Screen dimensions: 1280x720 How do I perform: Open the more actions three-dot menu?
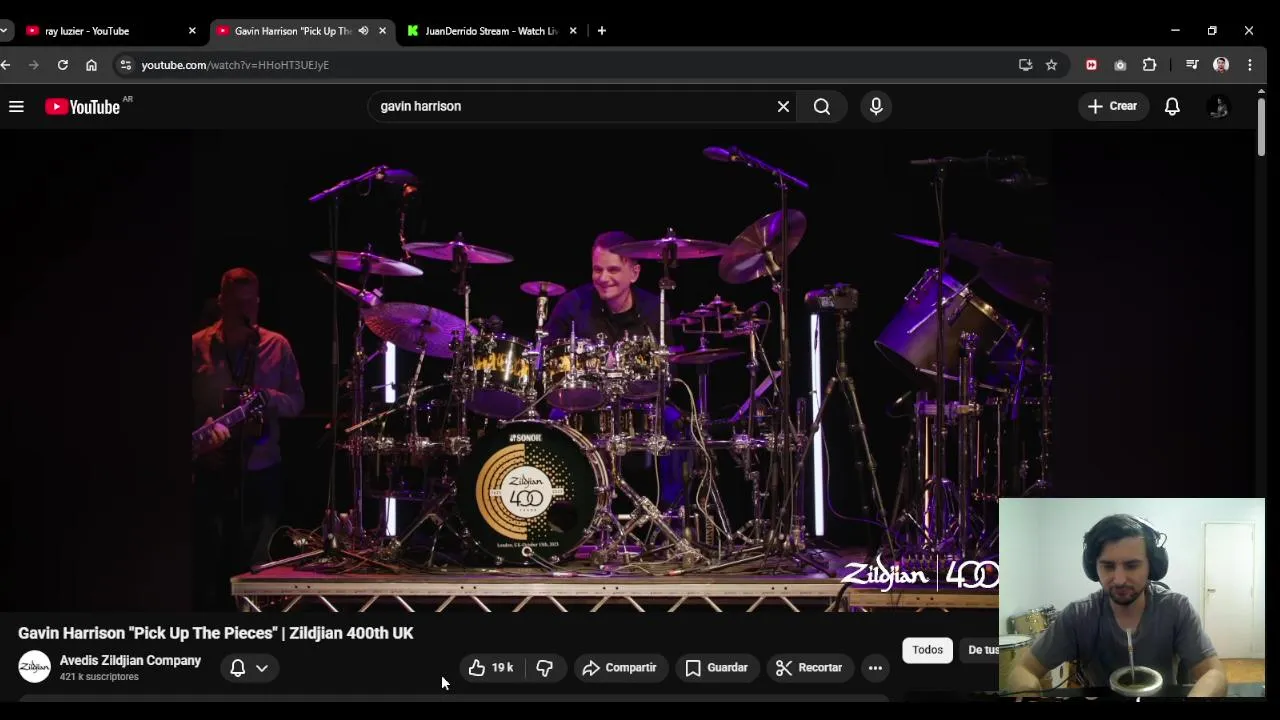pos(875,668)
